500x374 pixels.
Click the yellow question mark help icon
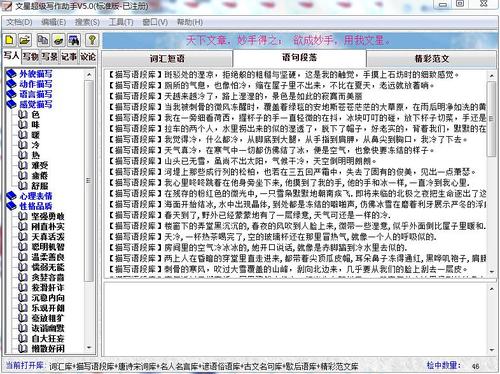(x=92, y=40)
